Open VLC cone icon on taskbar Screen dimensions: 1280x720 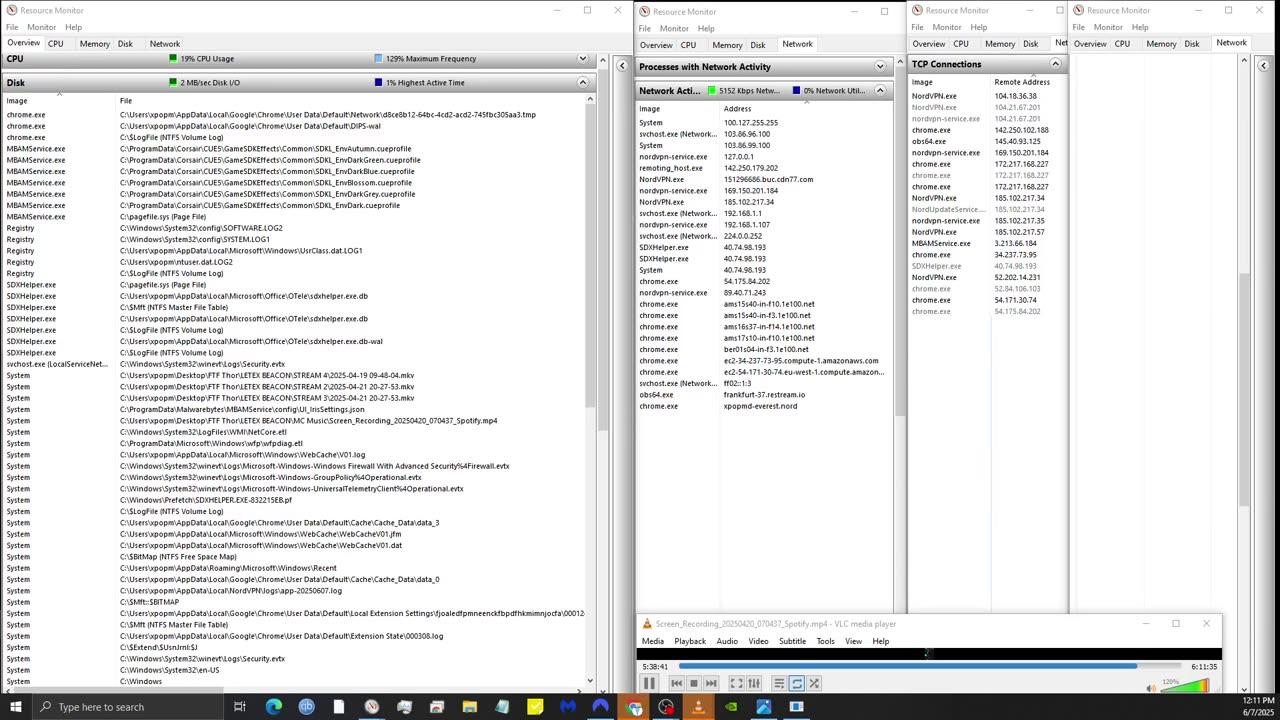[698, 707]
